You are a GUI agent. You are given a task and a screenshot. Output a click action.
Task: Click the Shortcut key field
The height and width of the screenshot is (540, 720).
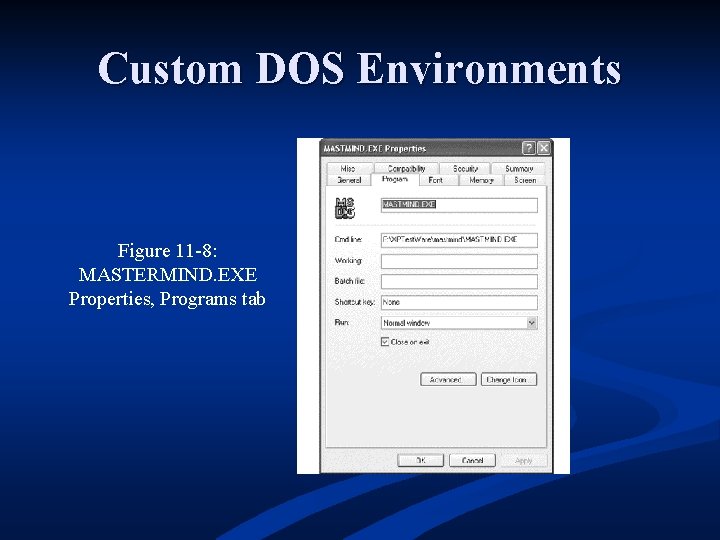pyautogui.click(x=459, y=303)
